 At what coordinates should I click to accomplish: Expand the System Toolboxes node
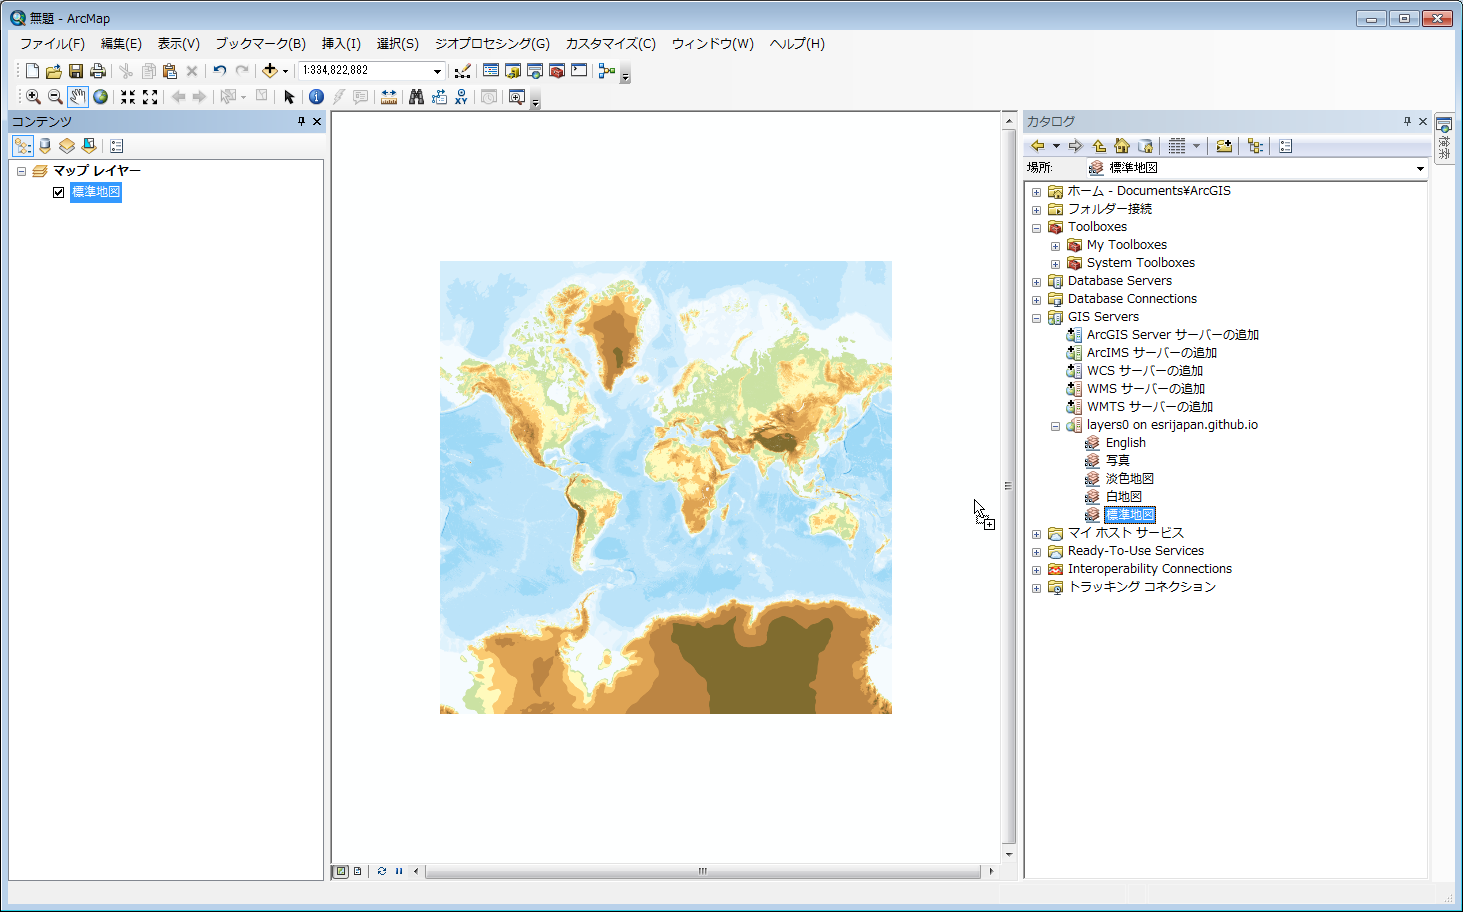1055,262
